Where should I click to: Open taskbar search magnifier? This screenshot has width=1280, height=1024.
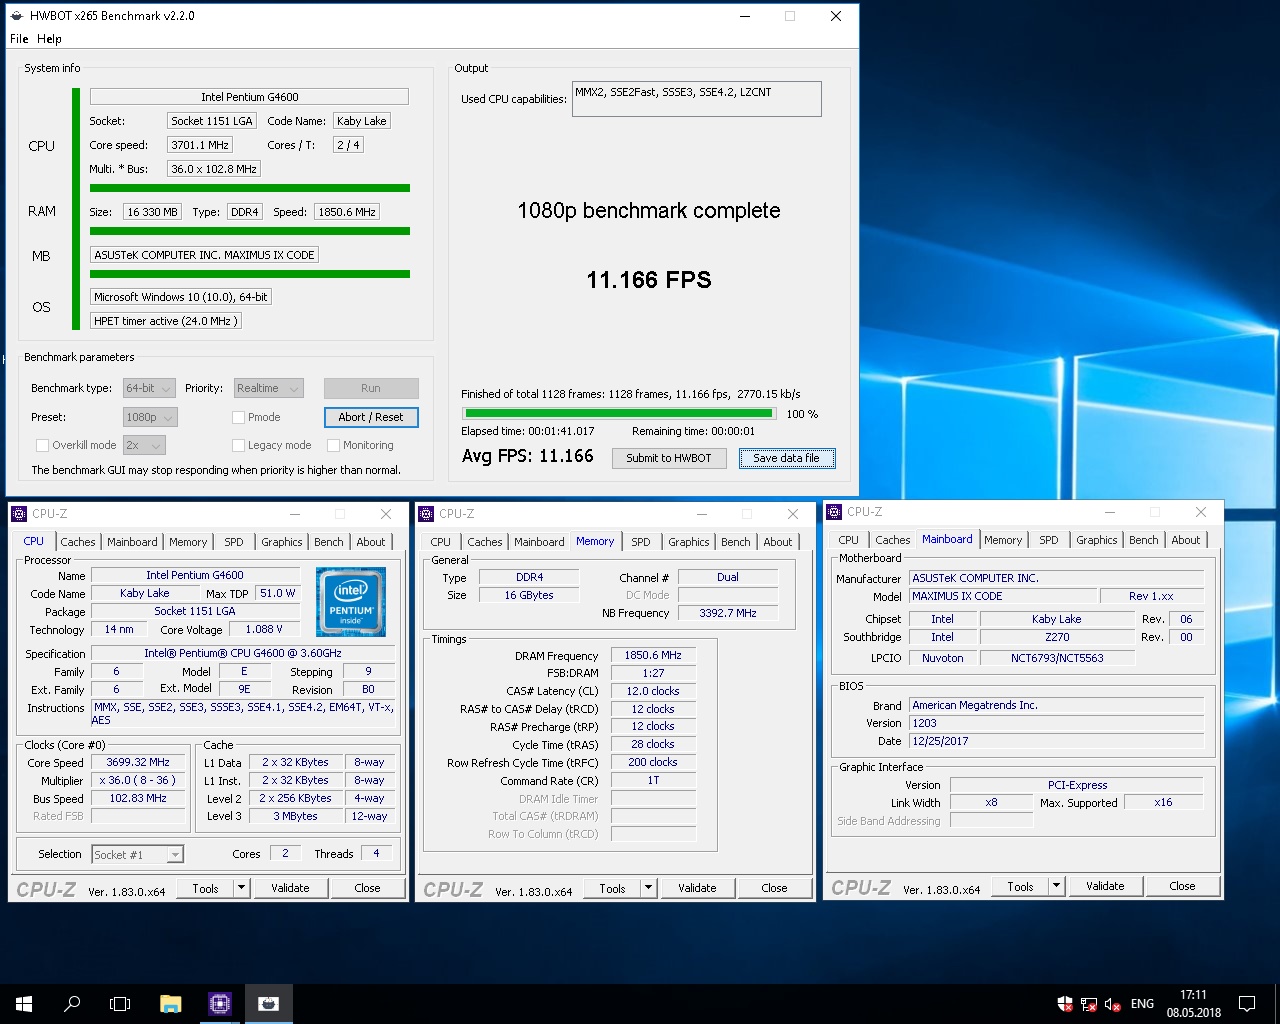72,1003
